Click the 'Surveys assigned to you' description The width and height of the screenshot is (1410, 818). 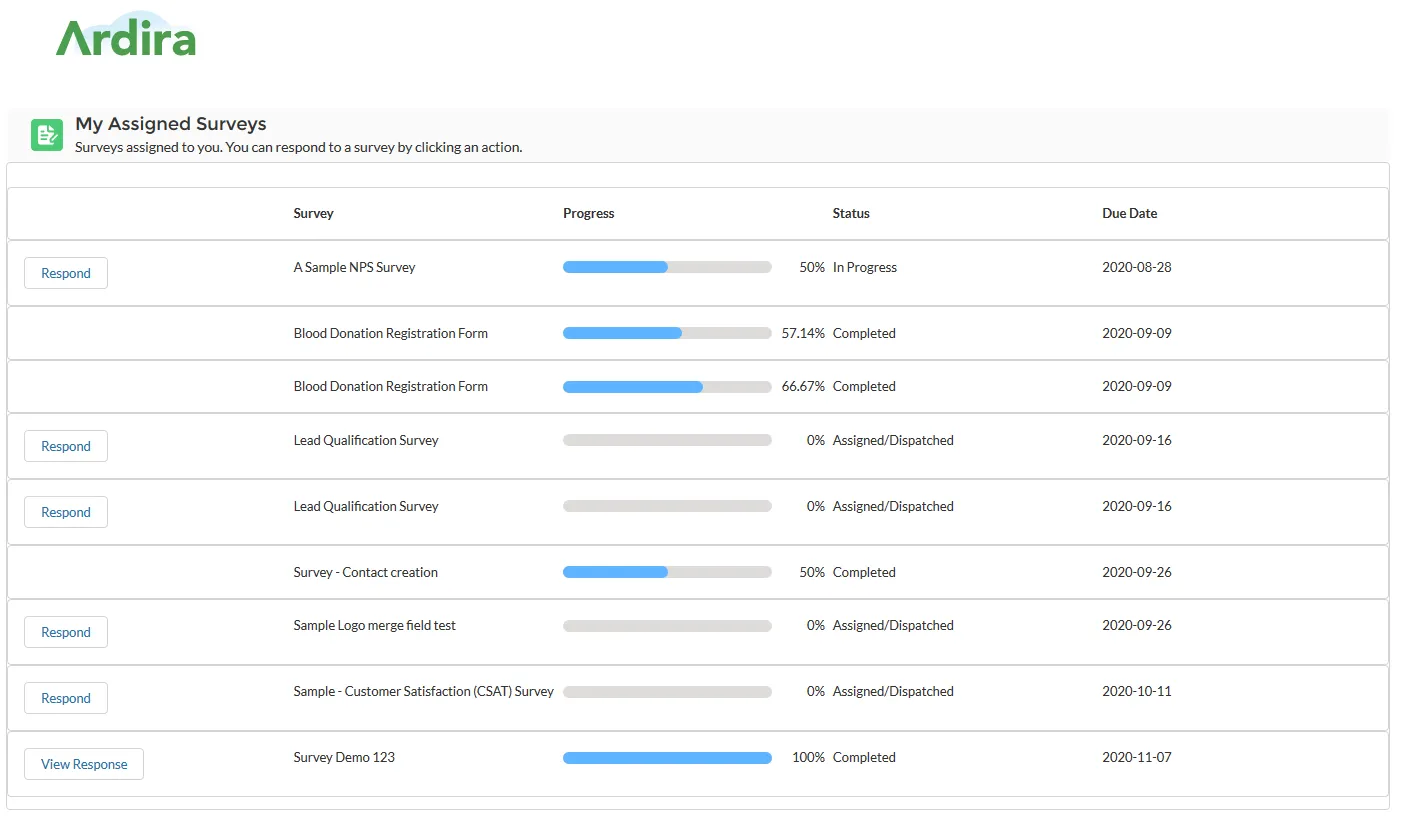click(x=299, y=147)
